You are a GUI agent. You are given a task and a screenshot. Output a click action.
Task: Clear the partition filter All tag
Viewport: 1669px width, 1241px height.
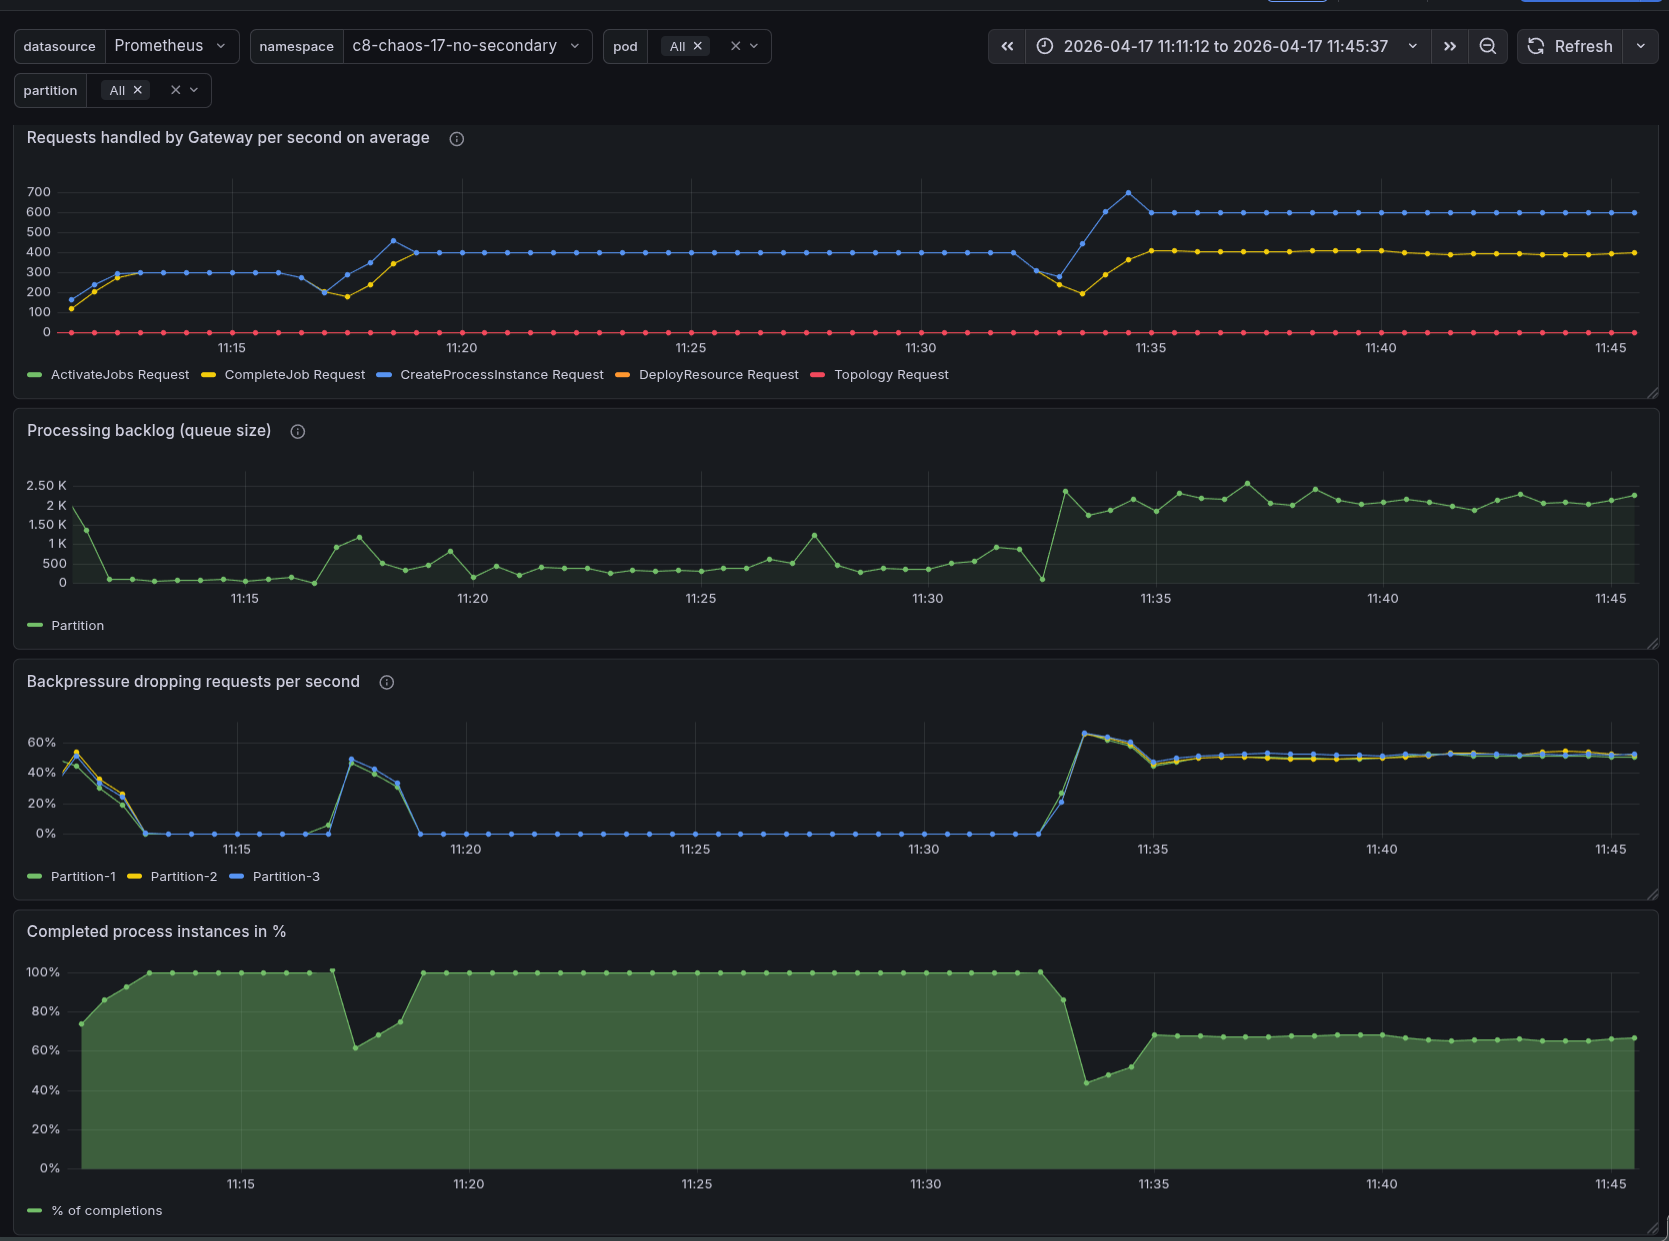tap(138, 90)
